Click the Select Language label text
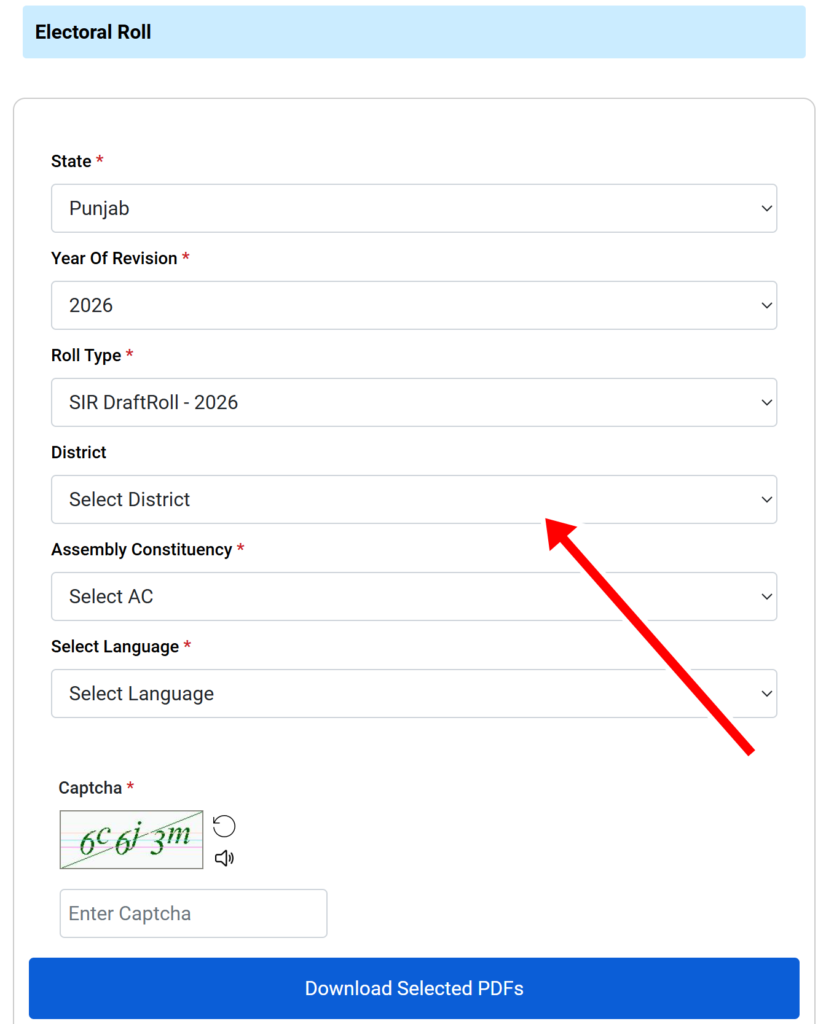The width and height of the screenshot is (834, 1024). coord(115,647)
